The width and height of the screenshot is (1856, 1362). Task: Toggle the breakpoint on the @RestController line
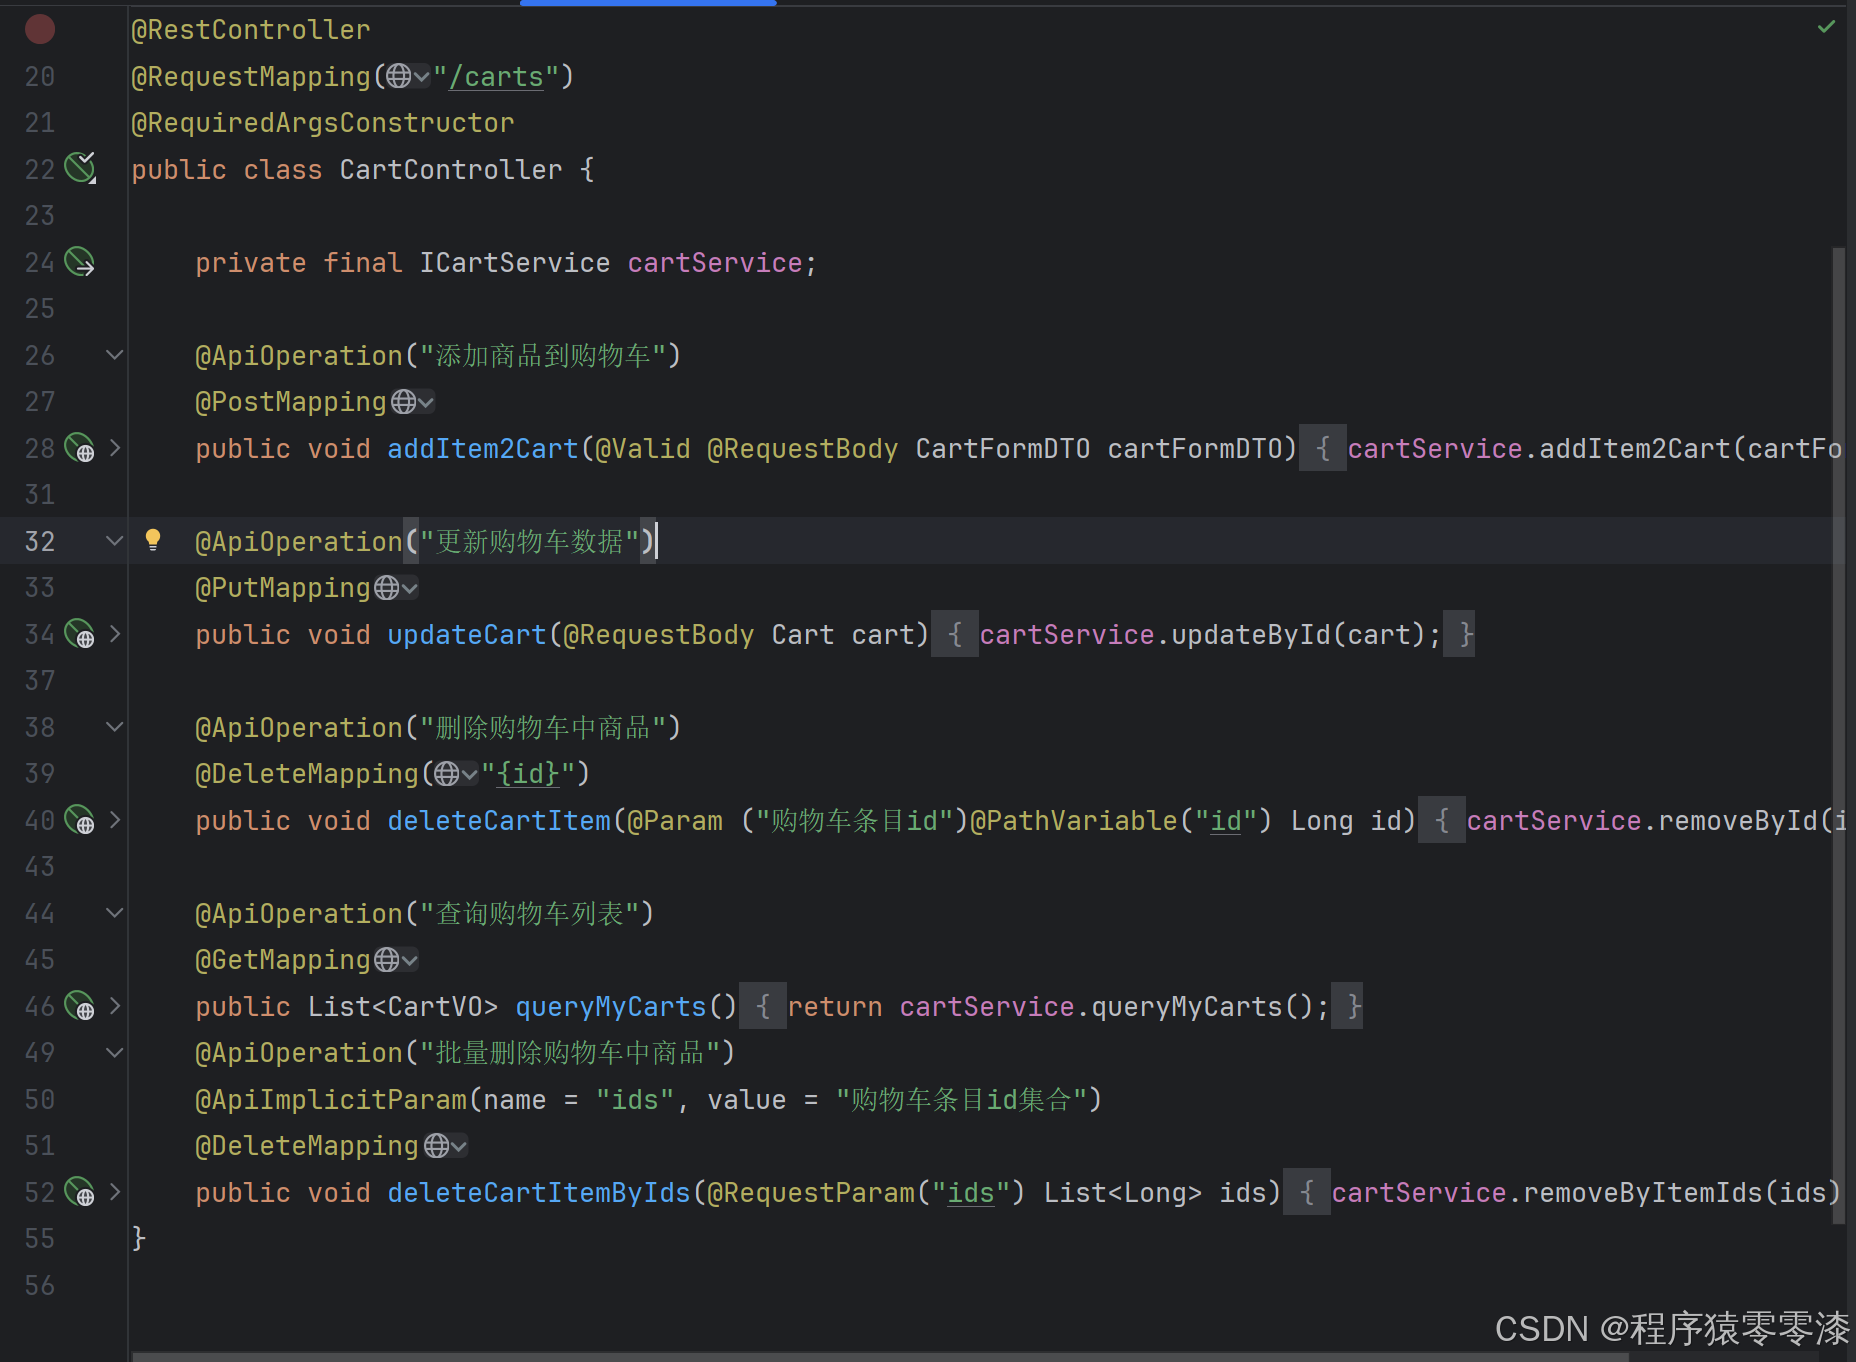[x=40, y=29]
